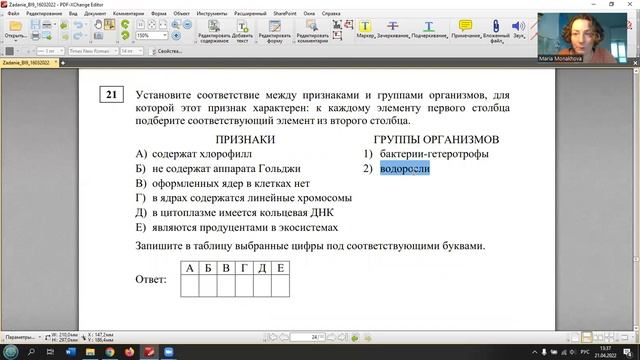This screenshot has height=360, width=640.
Task: Click the Add Text tool
Action: 242,31
